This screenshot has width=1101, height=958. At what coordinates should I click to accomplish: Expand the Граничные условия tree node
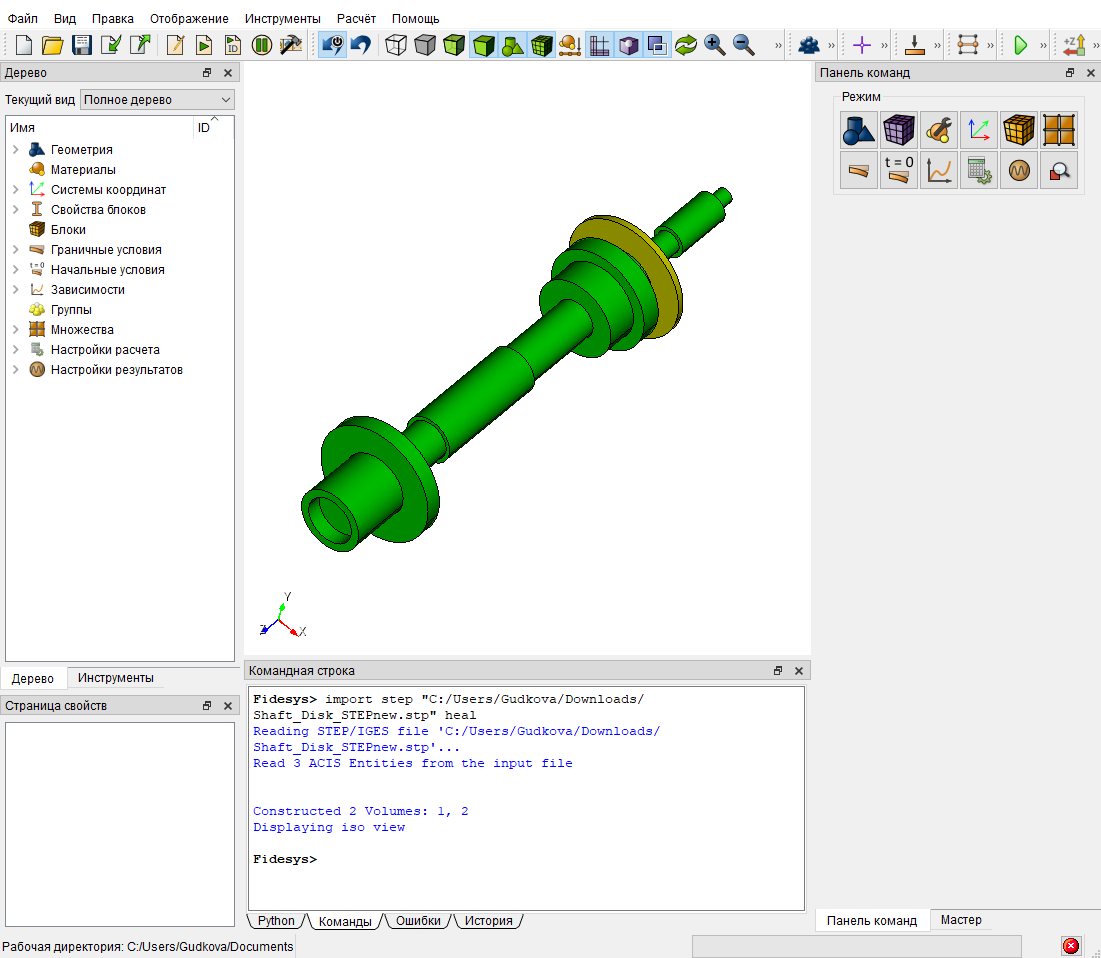[15, 249]
